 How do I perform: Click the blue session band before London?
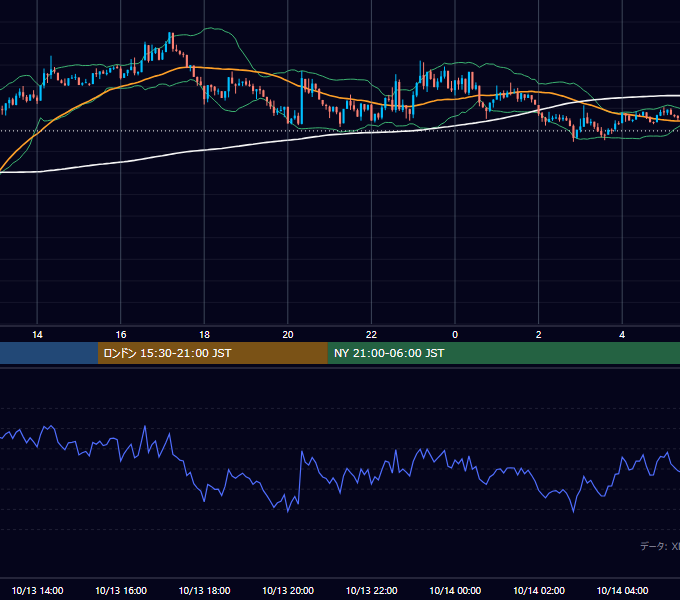[49, 353]
